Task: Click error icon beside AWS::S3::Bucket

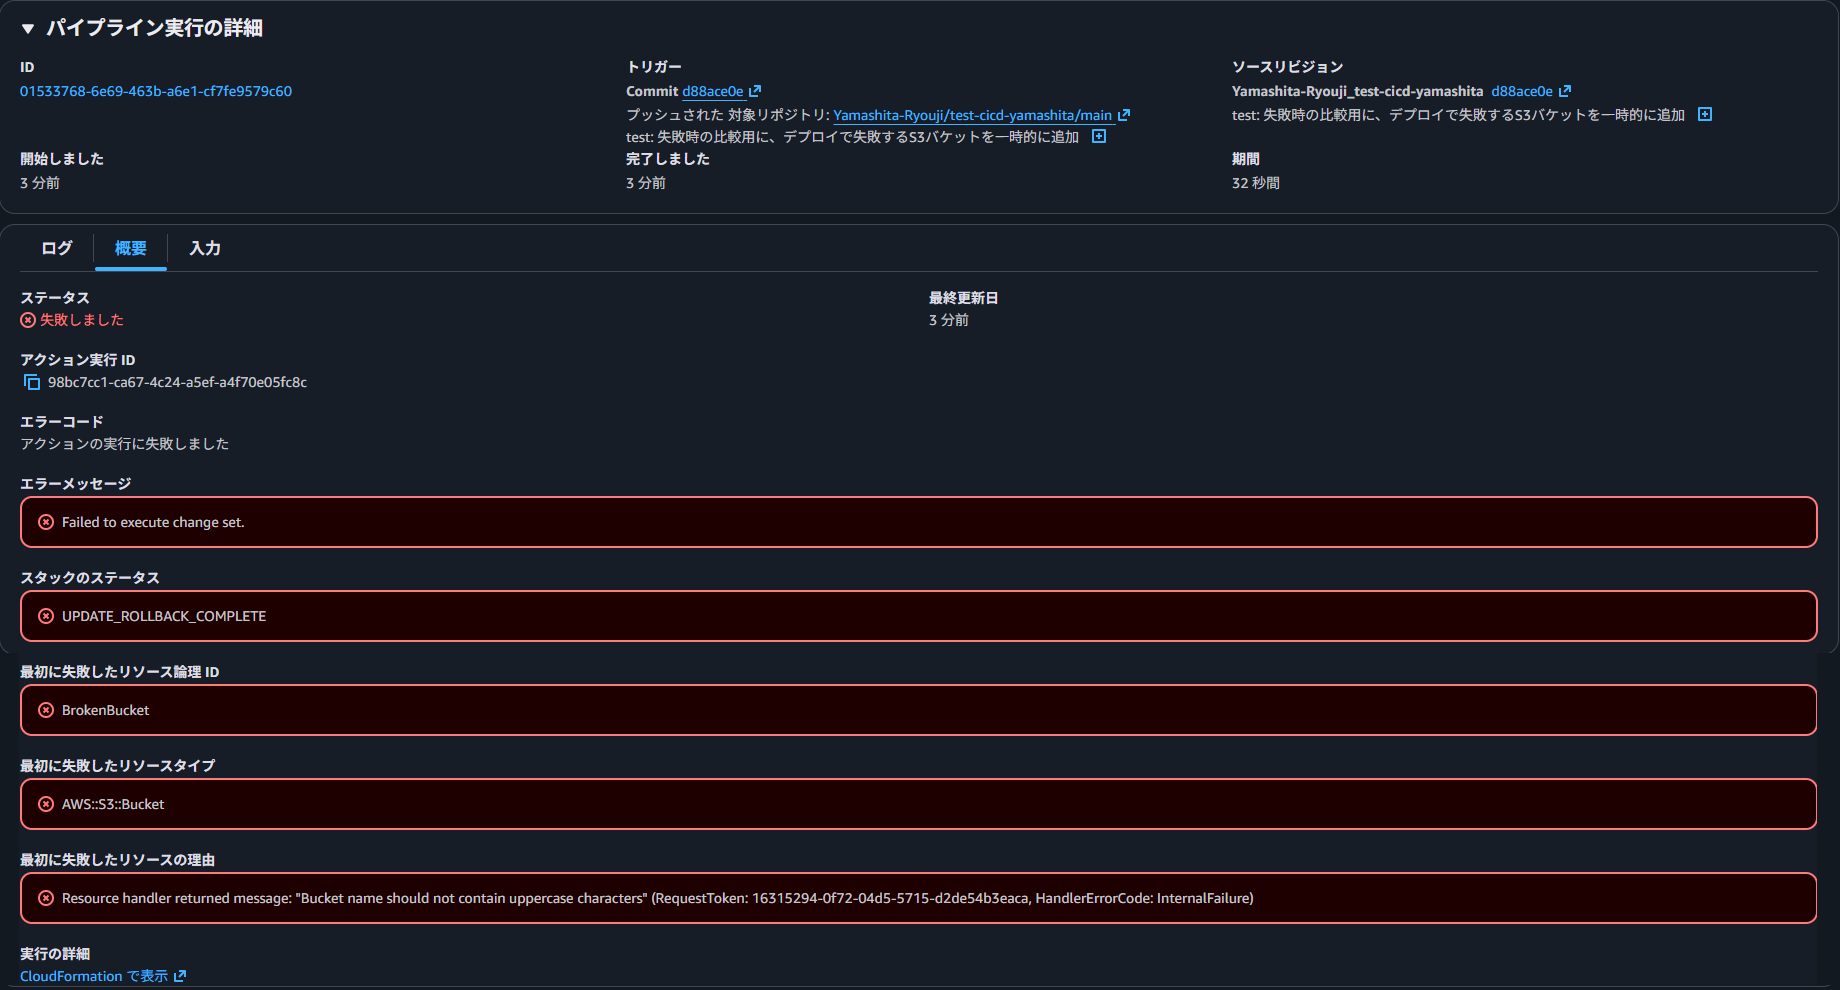Action: [46, 804]
